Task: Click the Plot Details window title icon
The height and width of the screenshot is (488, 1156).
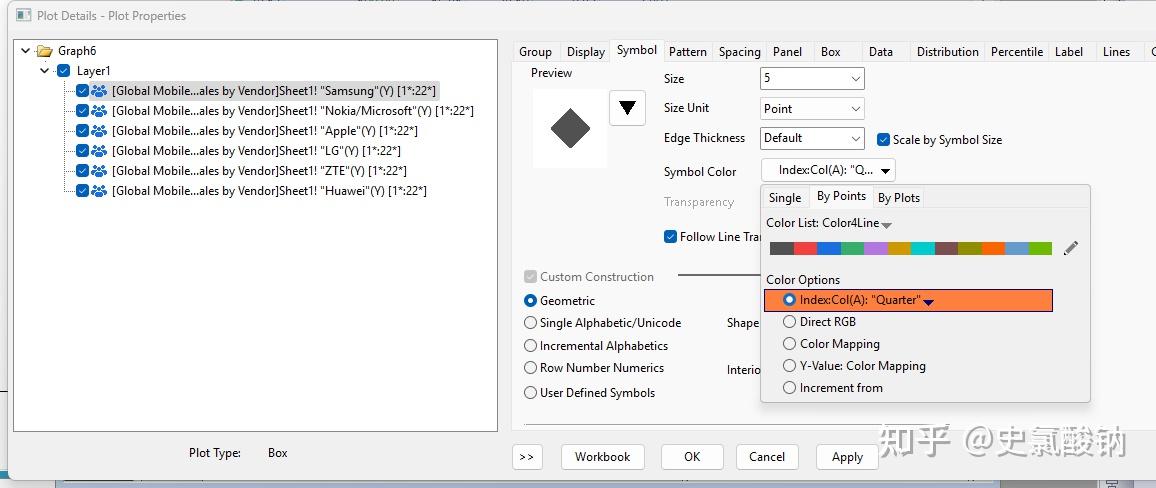Action: click(23, 16)
